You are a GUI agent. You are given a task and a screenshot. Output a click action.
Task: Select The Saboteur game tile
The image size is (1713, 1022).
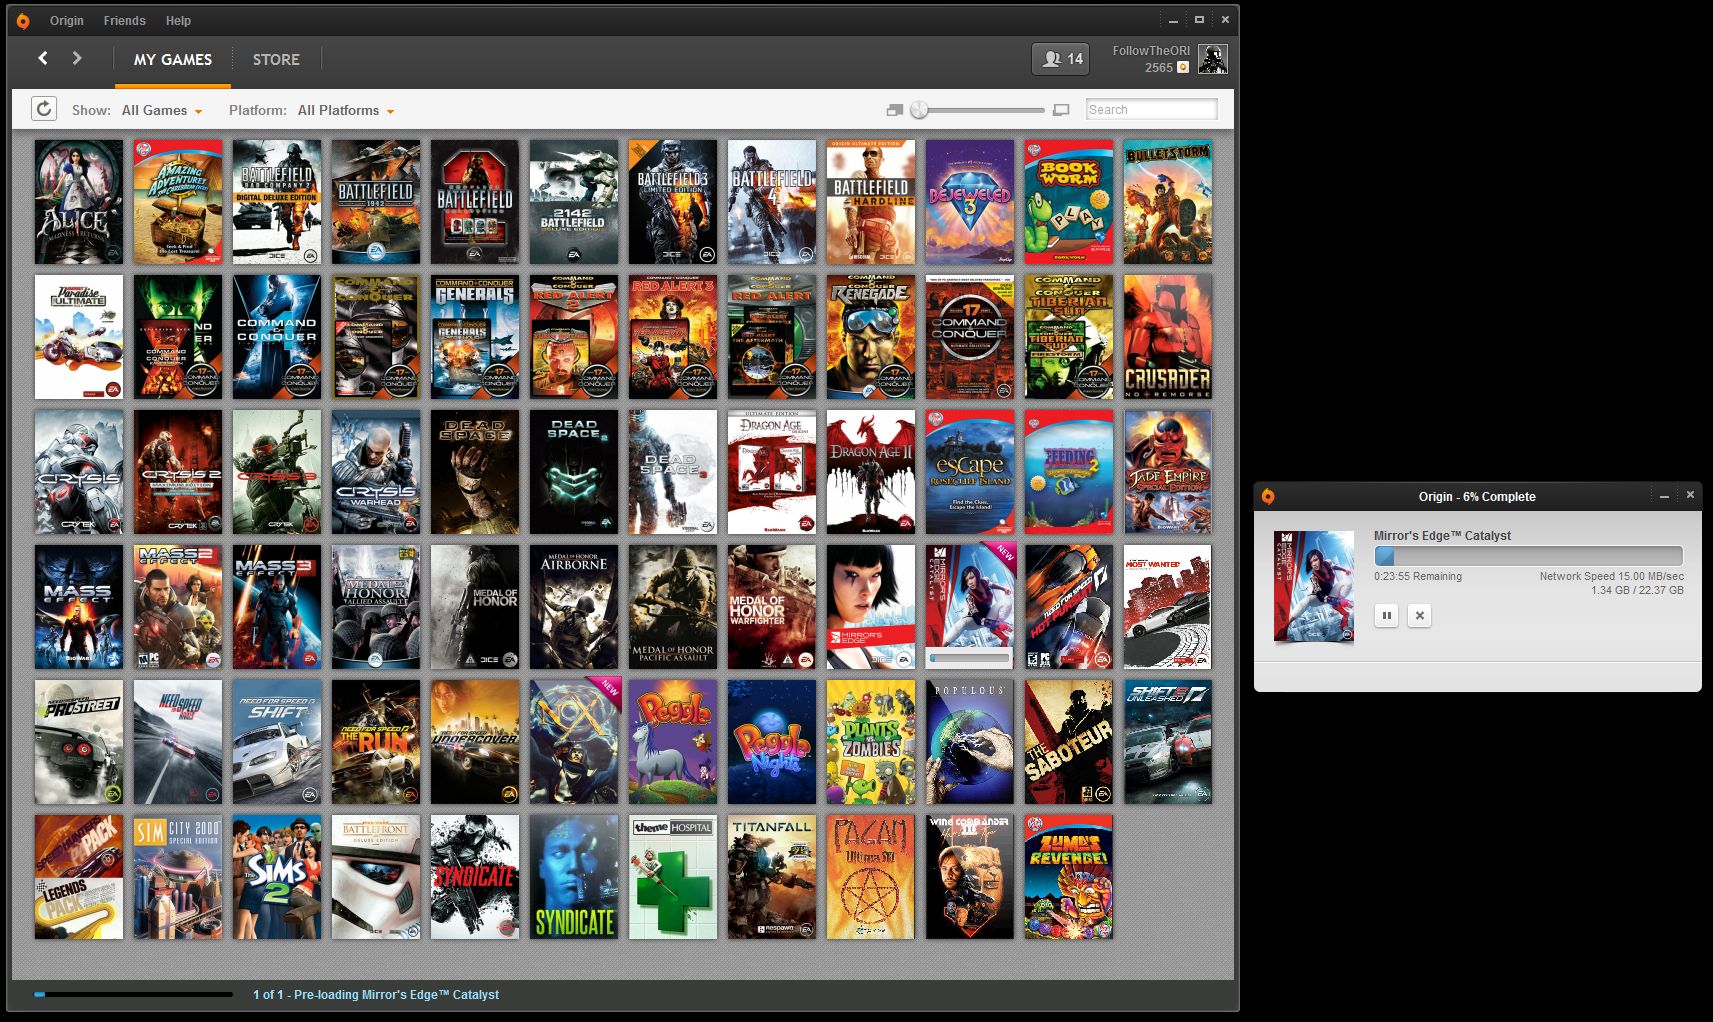click(1069, 742)
